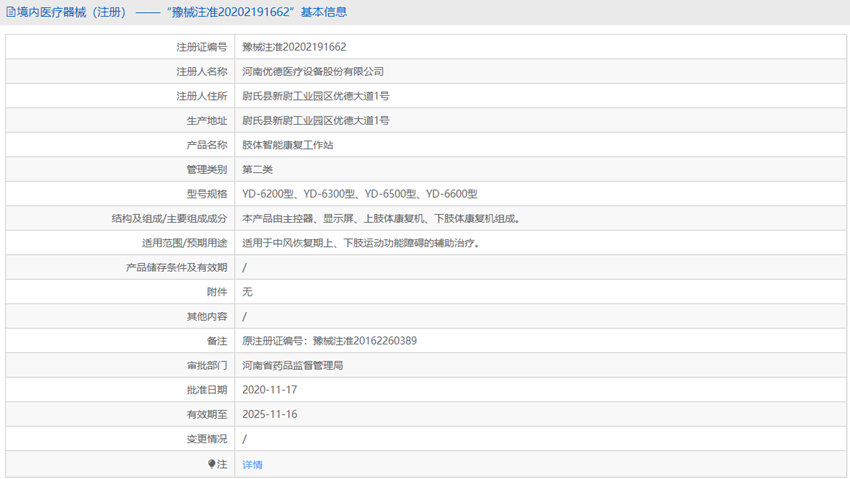
Task: Click model spec YD-6200型、YD-6300型 value
Action: (x=359, y=194)
